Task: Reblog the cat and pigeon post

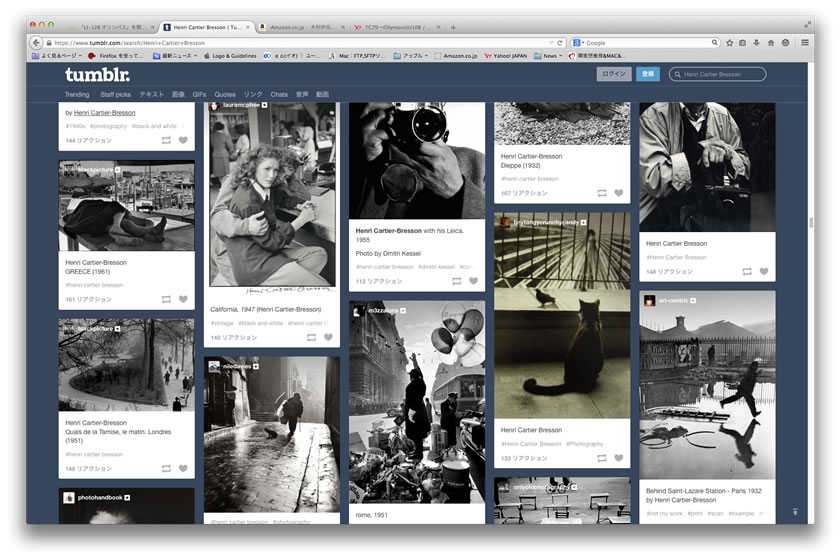Action: click(602, 458)
